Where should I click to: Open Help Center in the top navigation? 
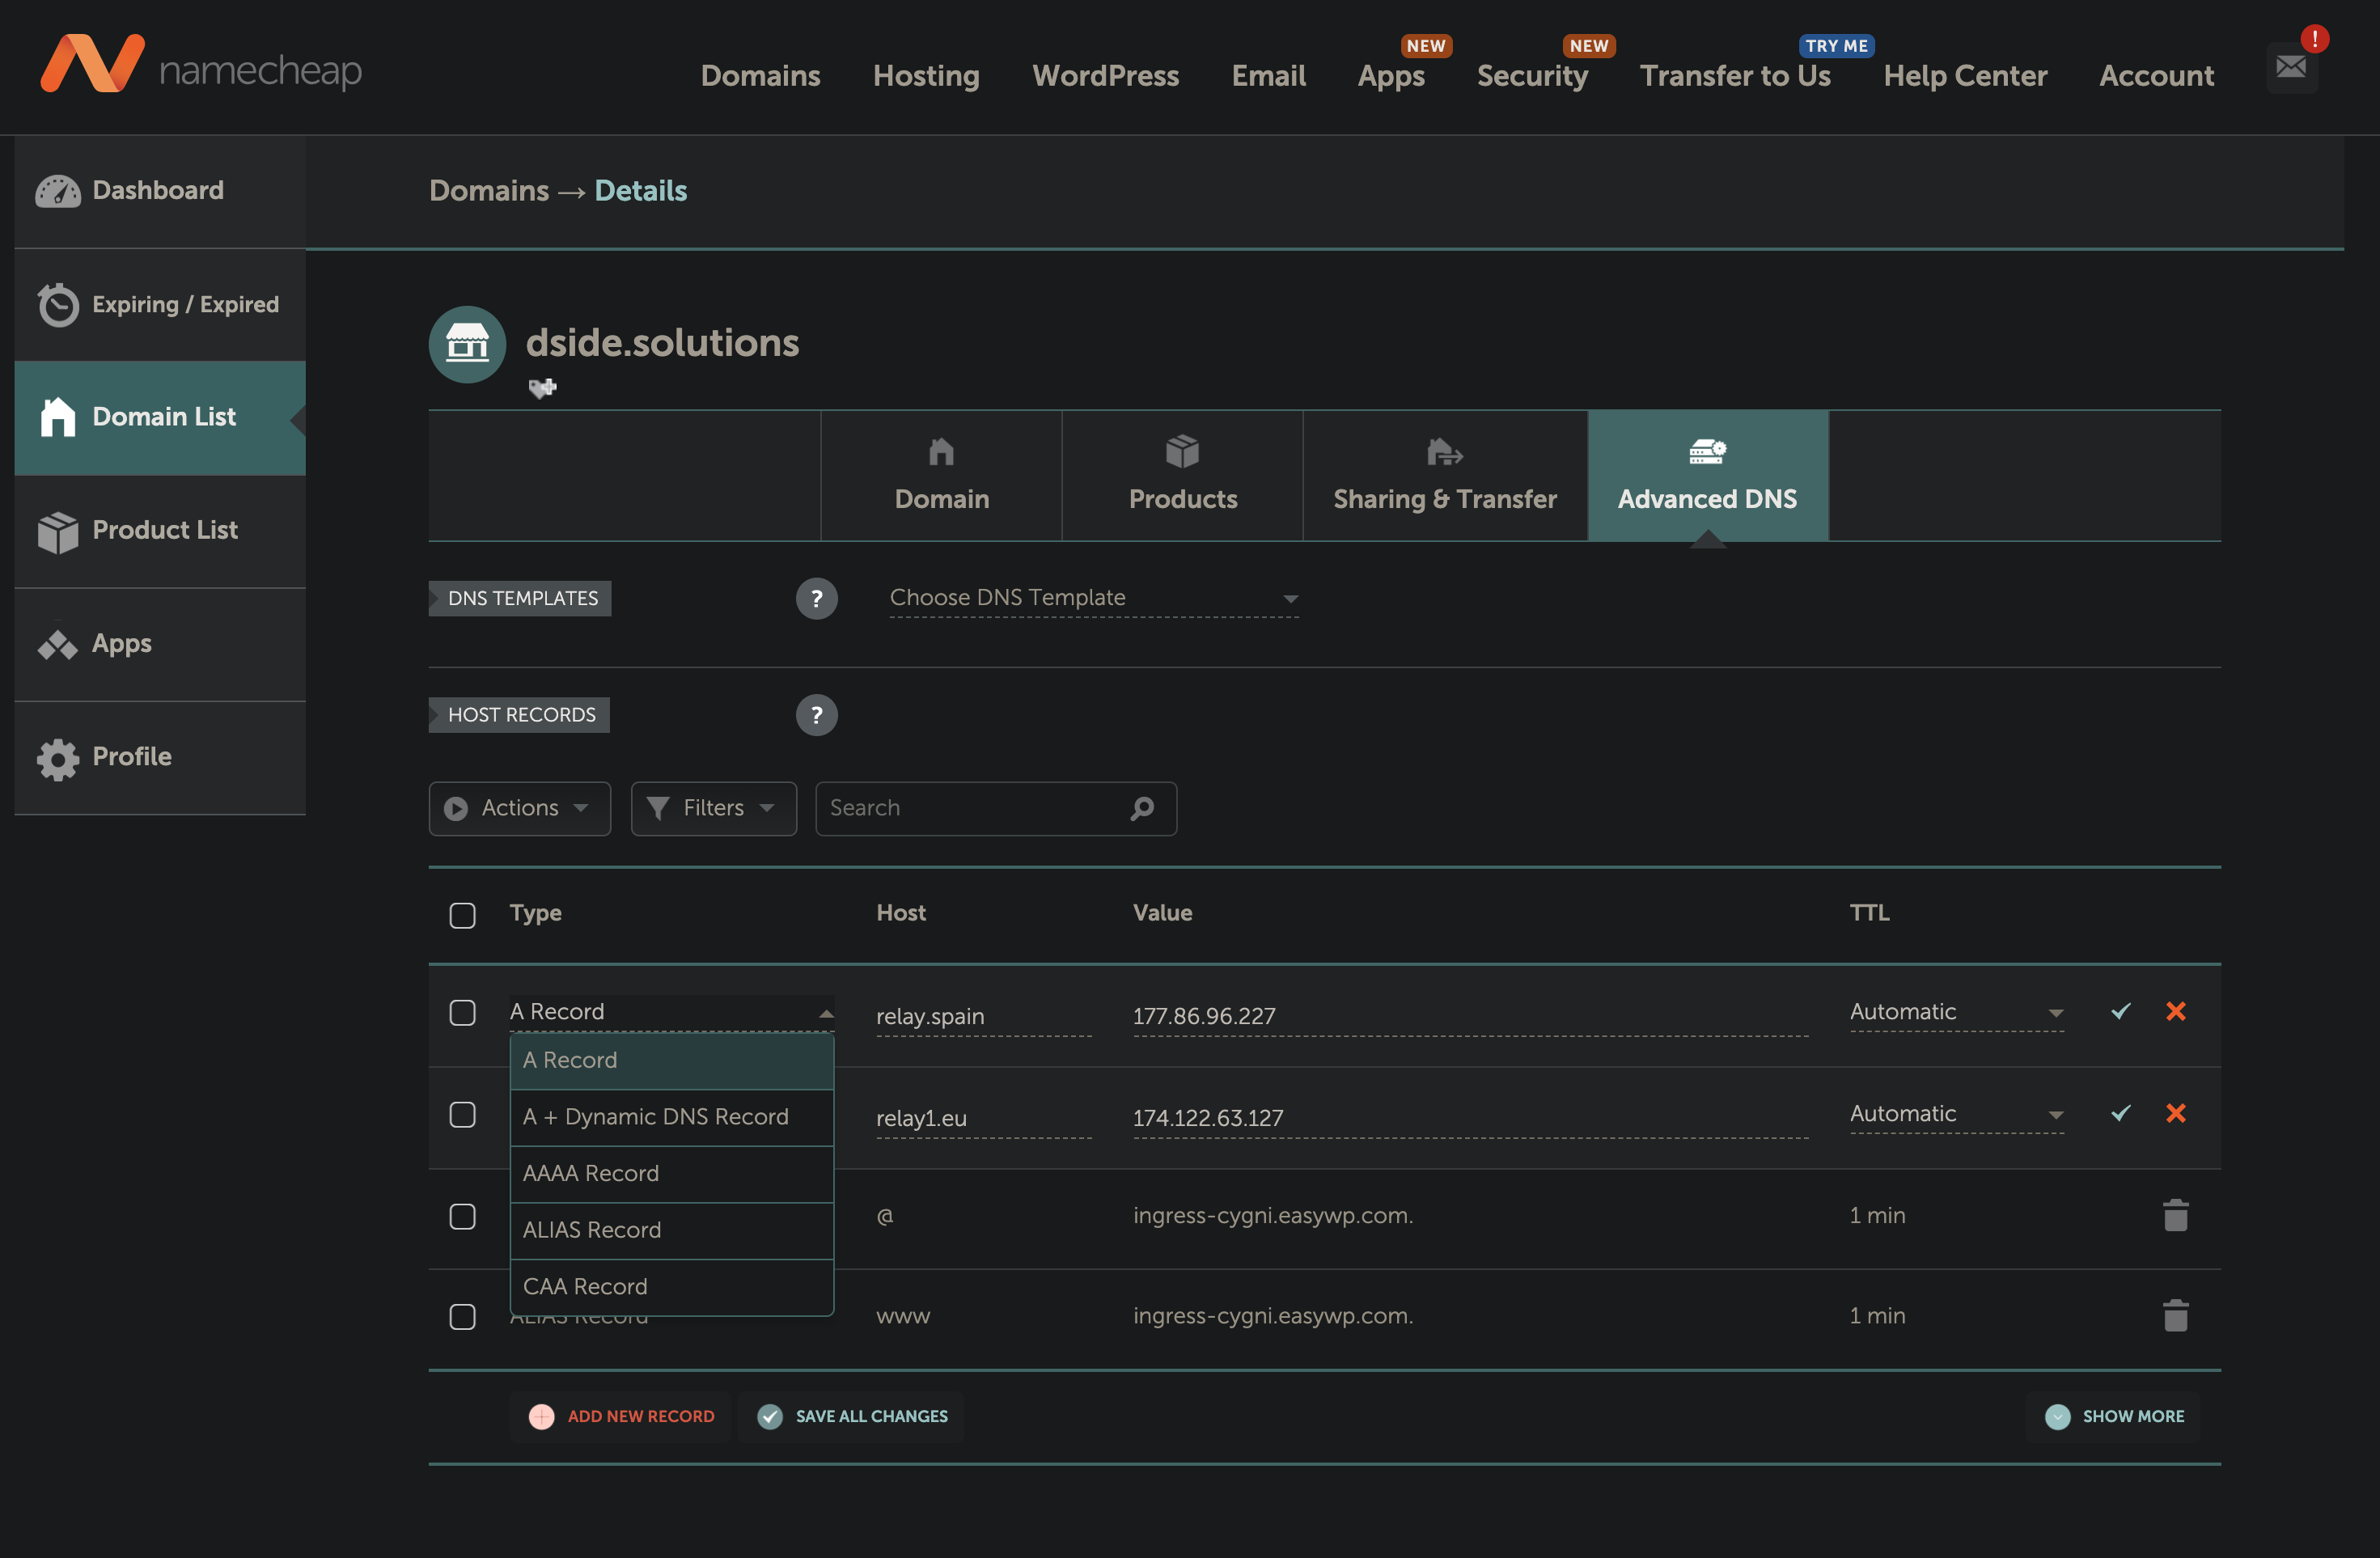(x=1965, y=76)
